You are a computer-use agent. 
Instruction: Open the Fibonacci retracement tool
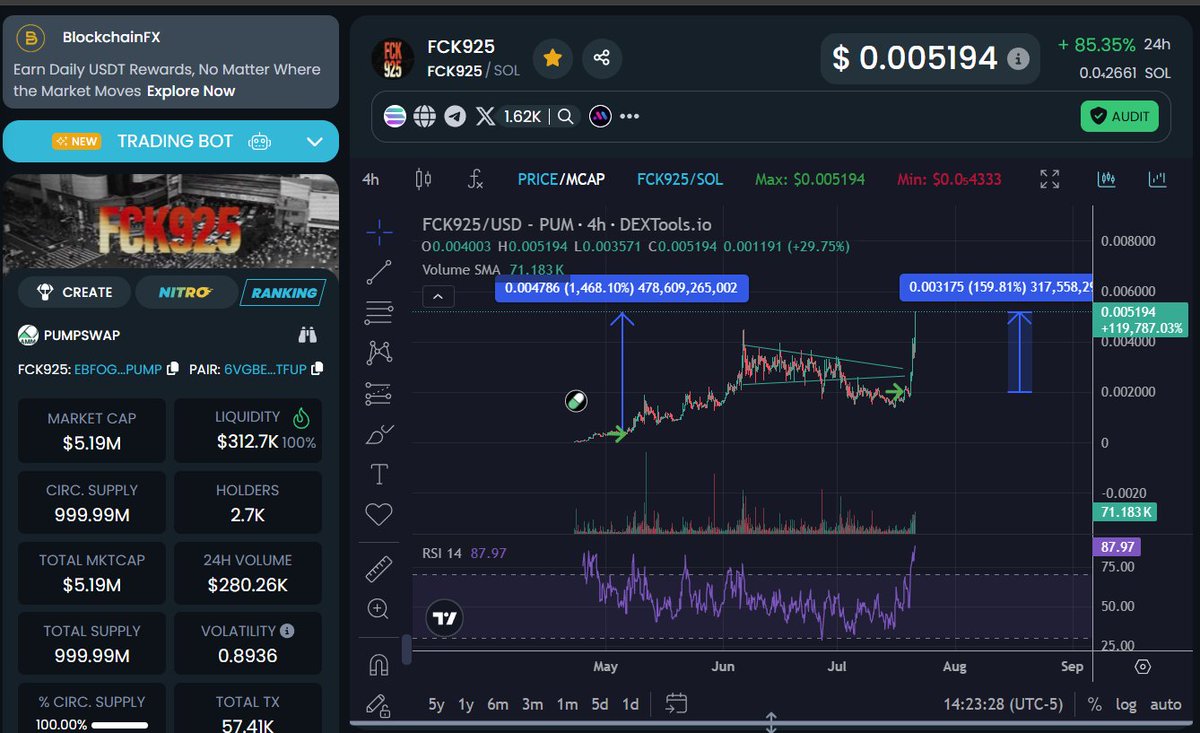379,313
